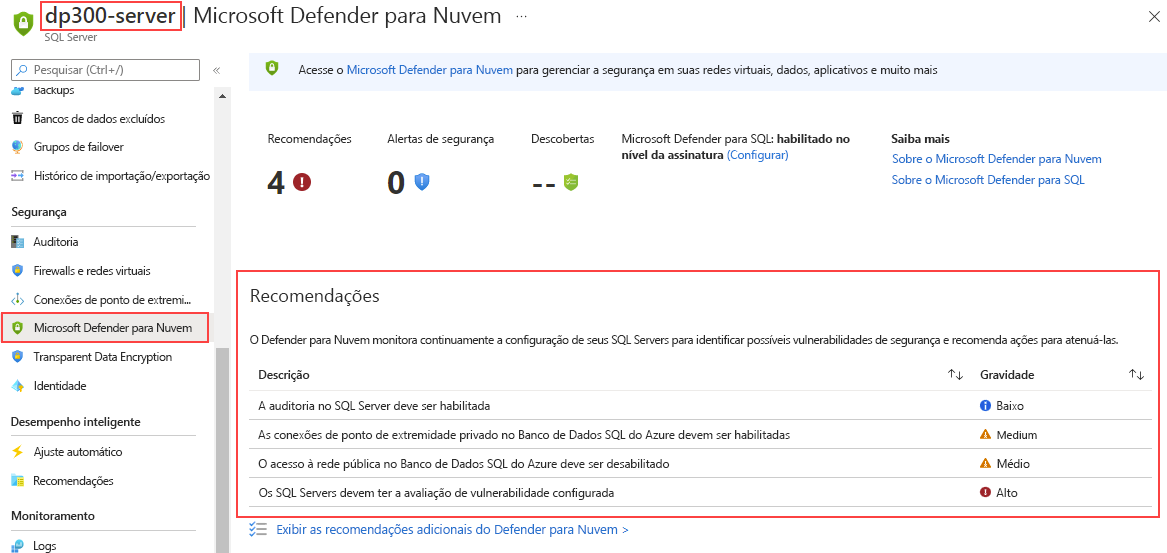This screenshot has height=553, width=1167.
Task: Open Identidade settings
Action: pos(60,386)
